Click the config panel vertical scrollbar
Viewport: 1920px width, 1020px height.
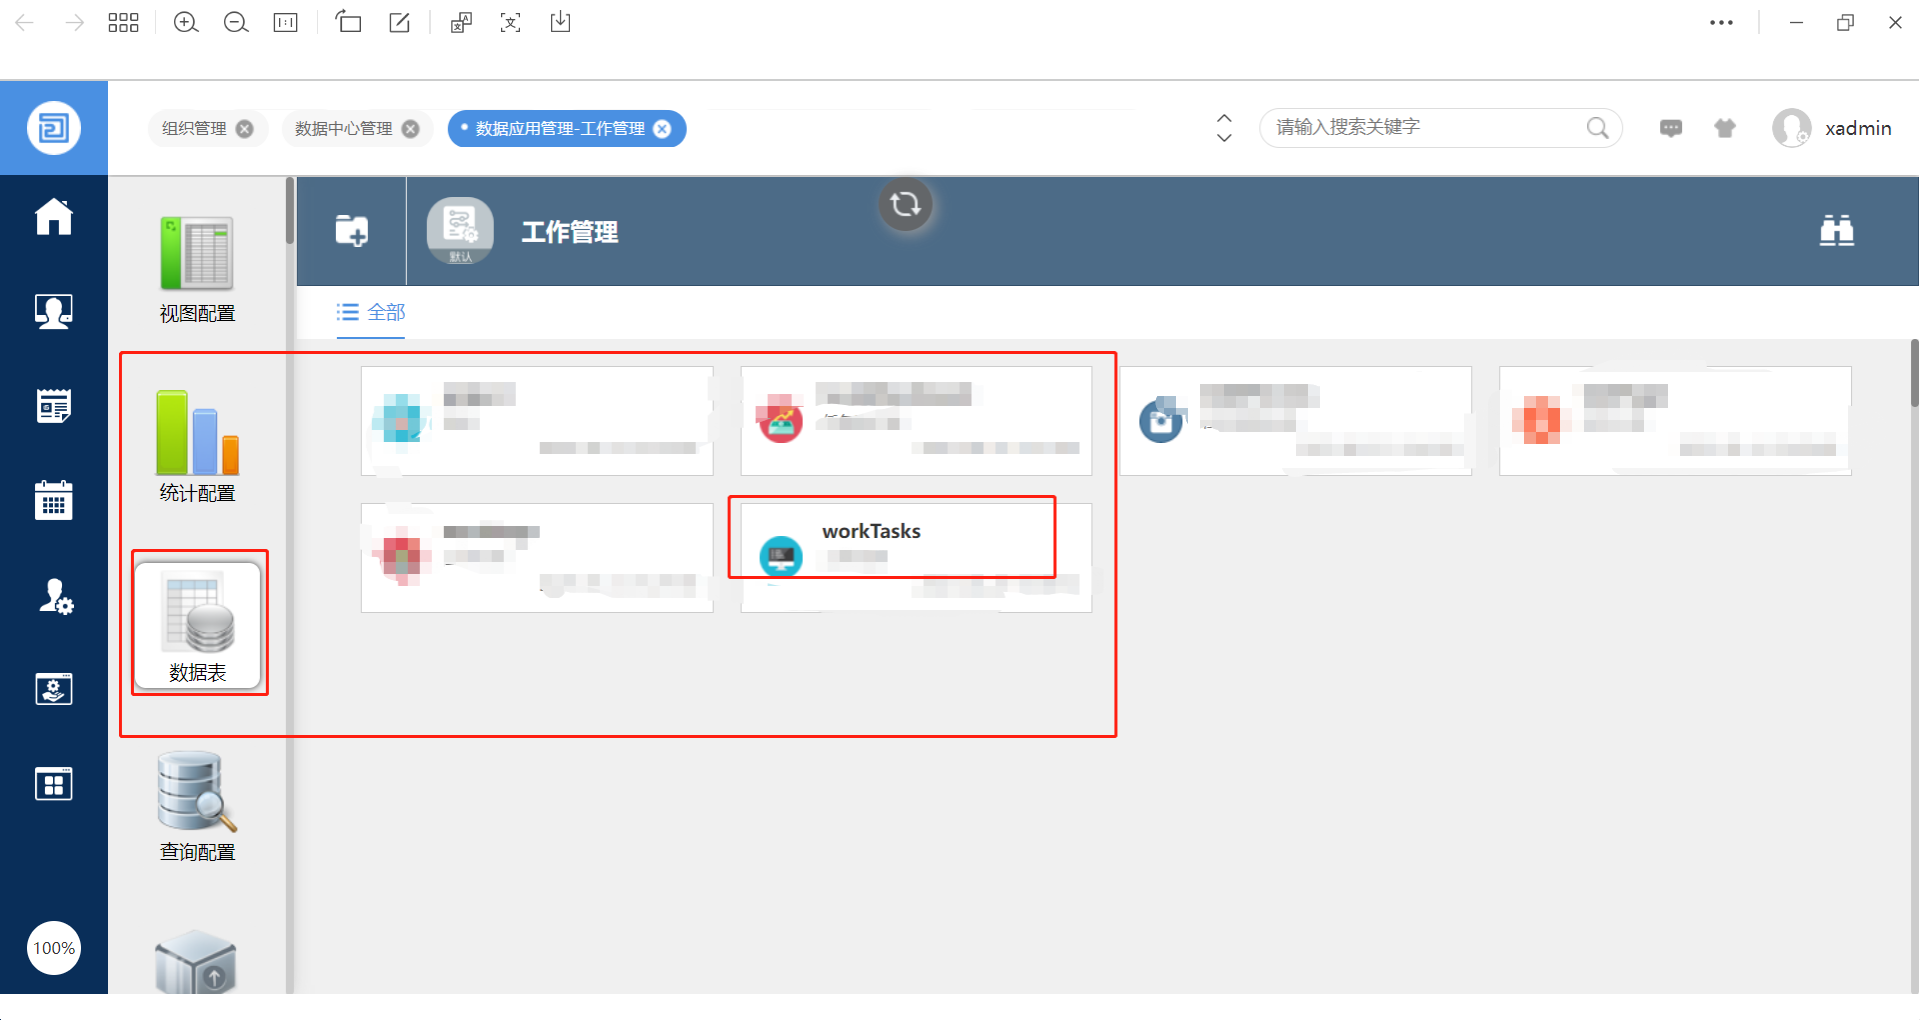click(x=289, y=210)
